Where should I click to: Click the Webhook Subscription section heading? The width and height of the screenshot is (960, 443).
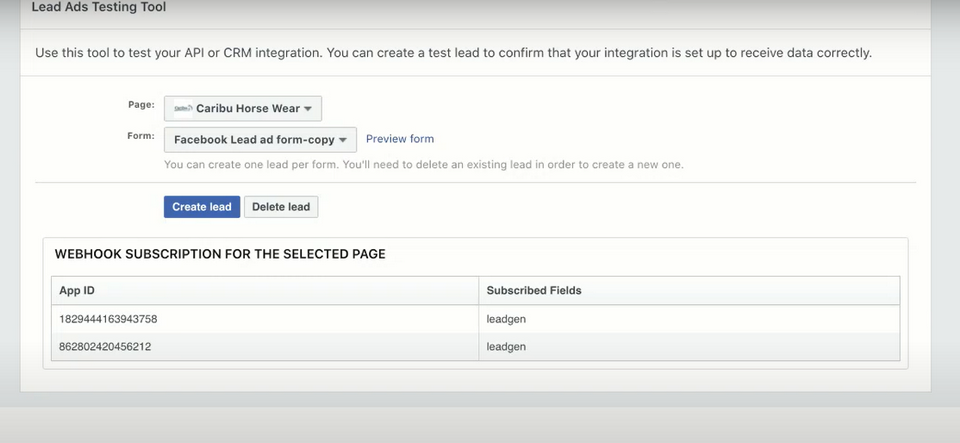(x=220, y=254)
